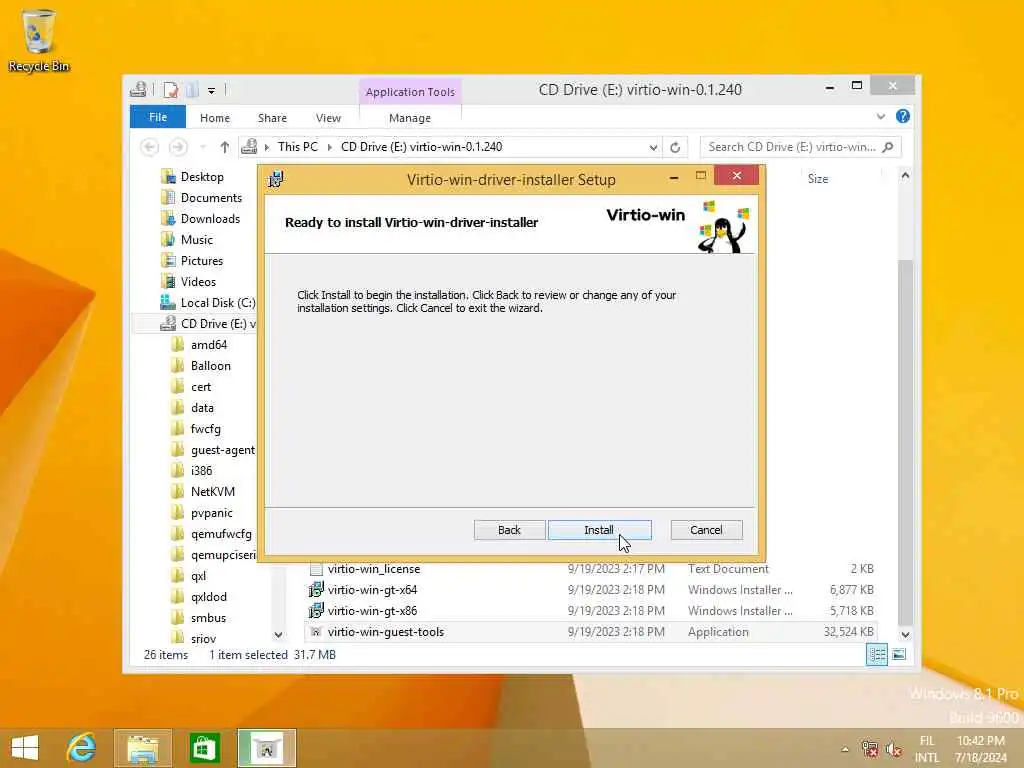Go up one folder level

click(225, 147)
